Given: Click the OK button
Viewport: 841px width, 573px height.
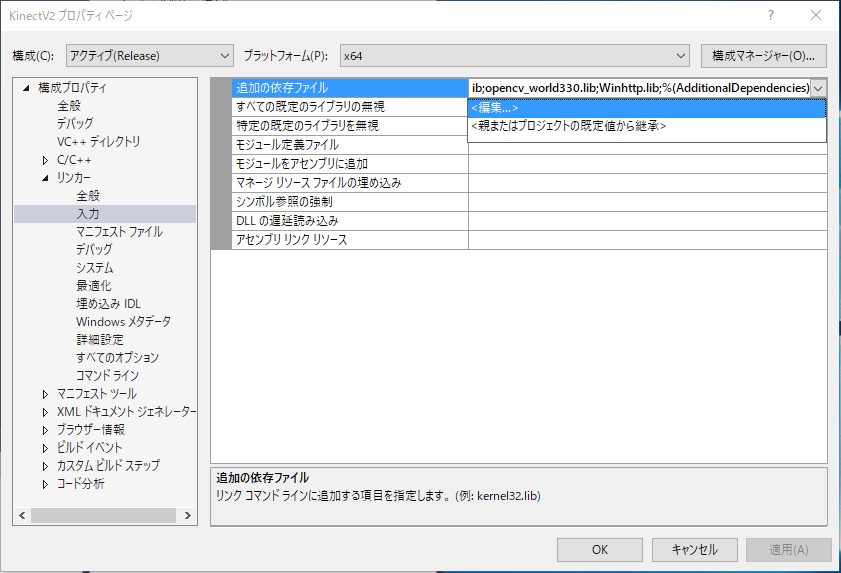Looking at the screenshot, I should [x=599, y=549].
